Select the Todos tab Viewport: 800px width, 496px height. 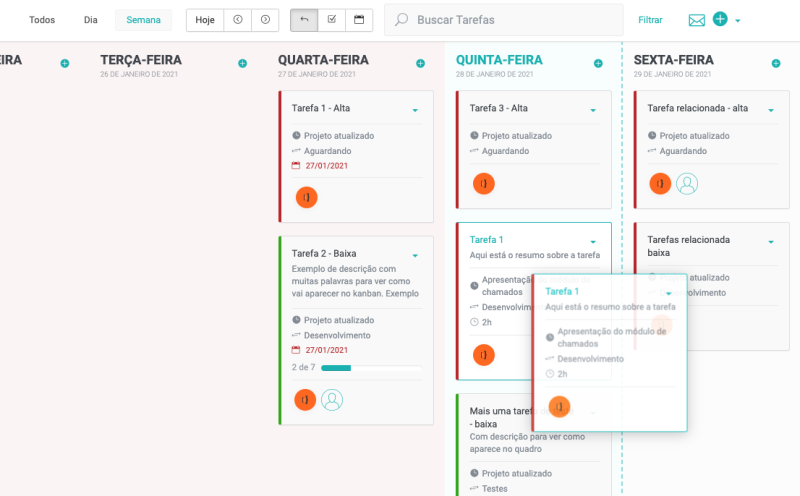tap(42, 20)
